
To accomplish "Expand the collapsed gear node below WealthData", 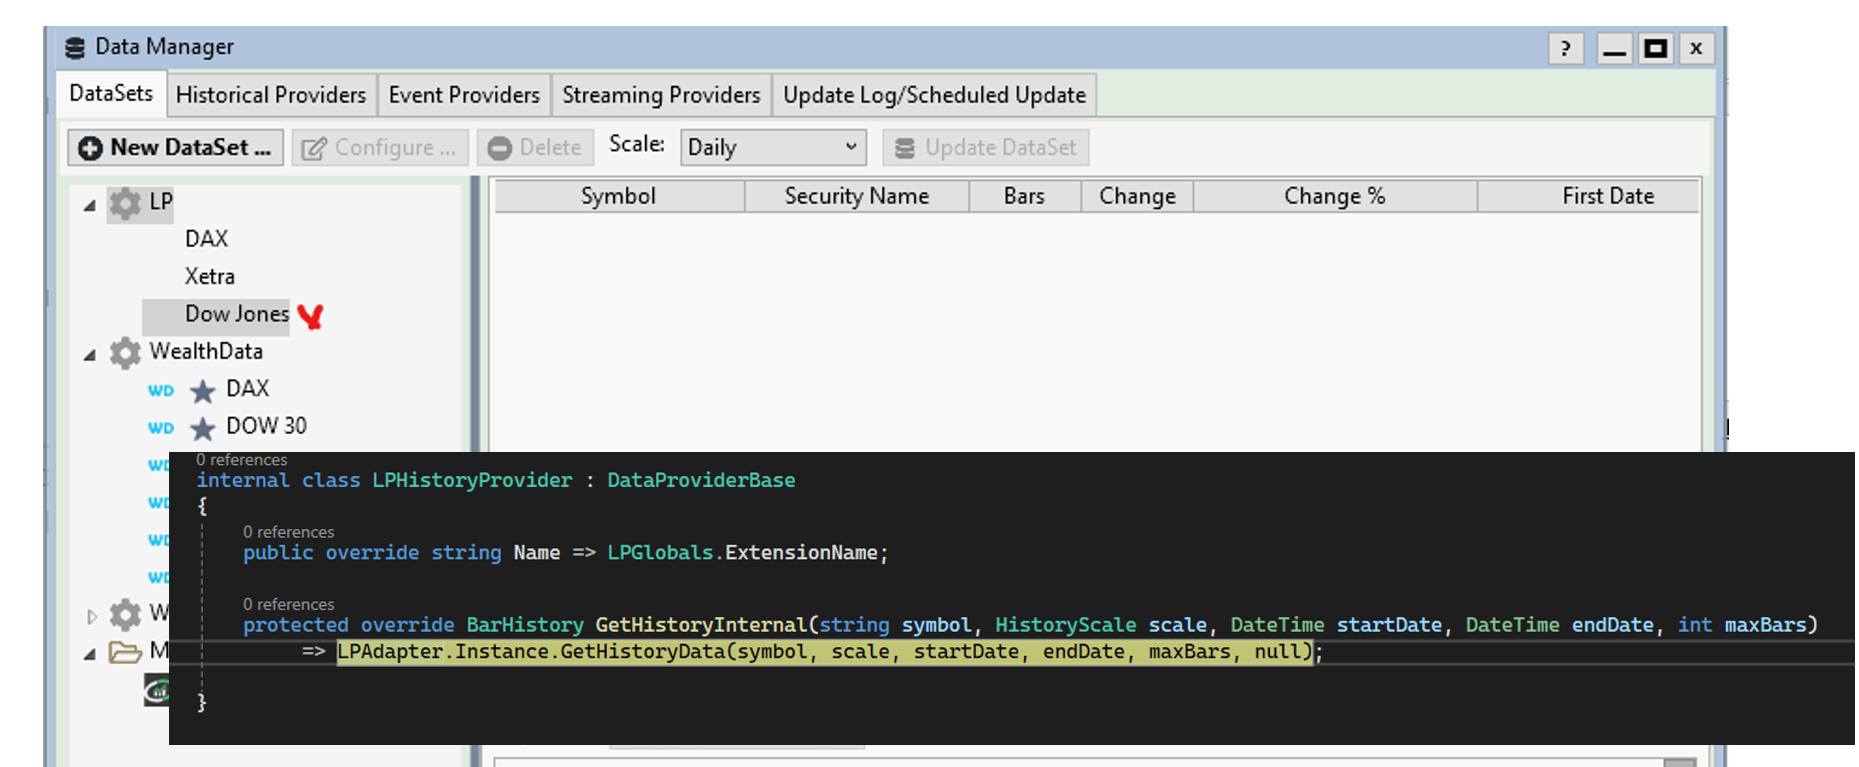I will tap(91, 616).
